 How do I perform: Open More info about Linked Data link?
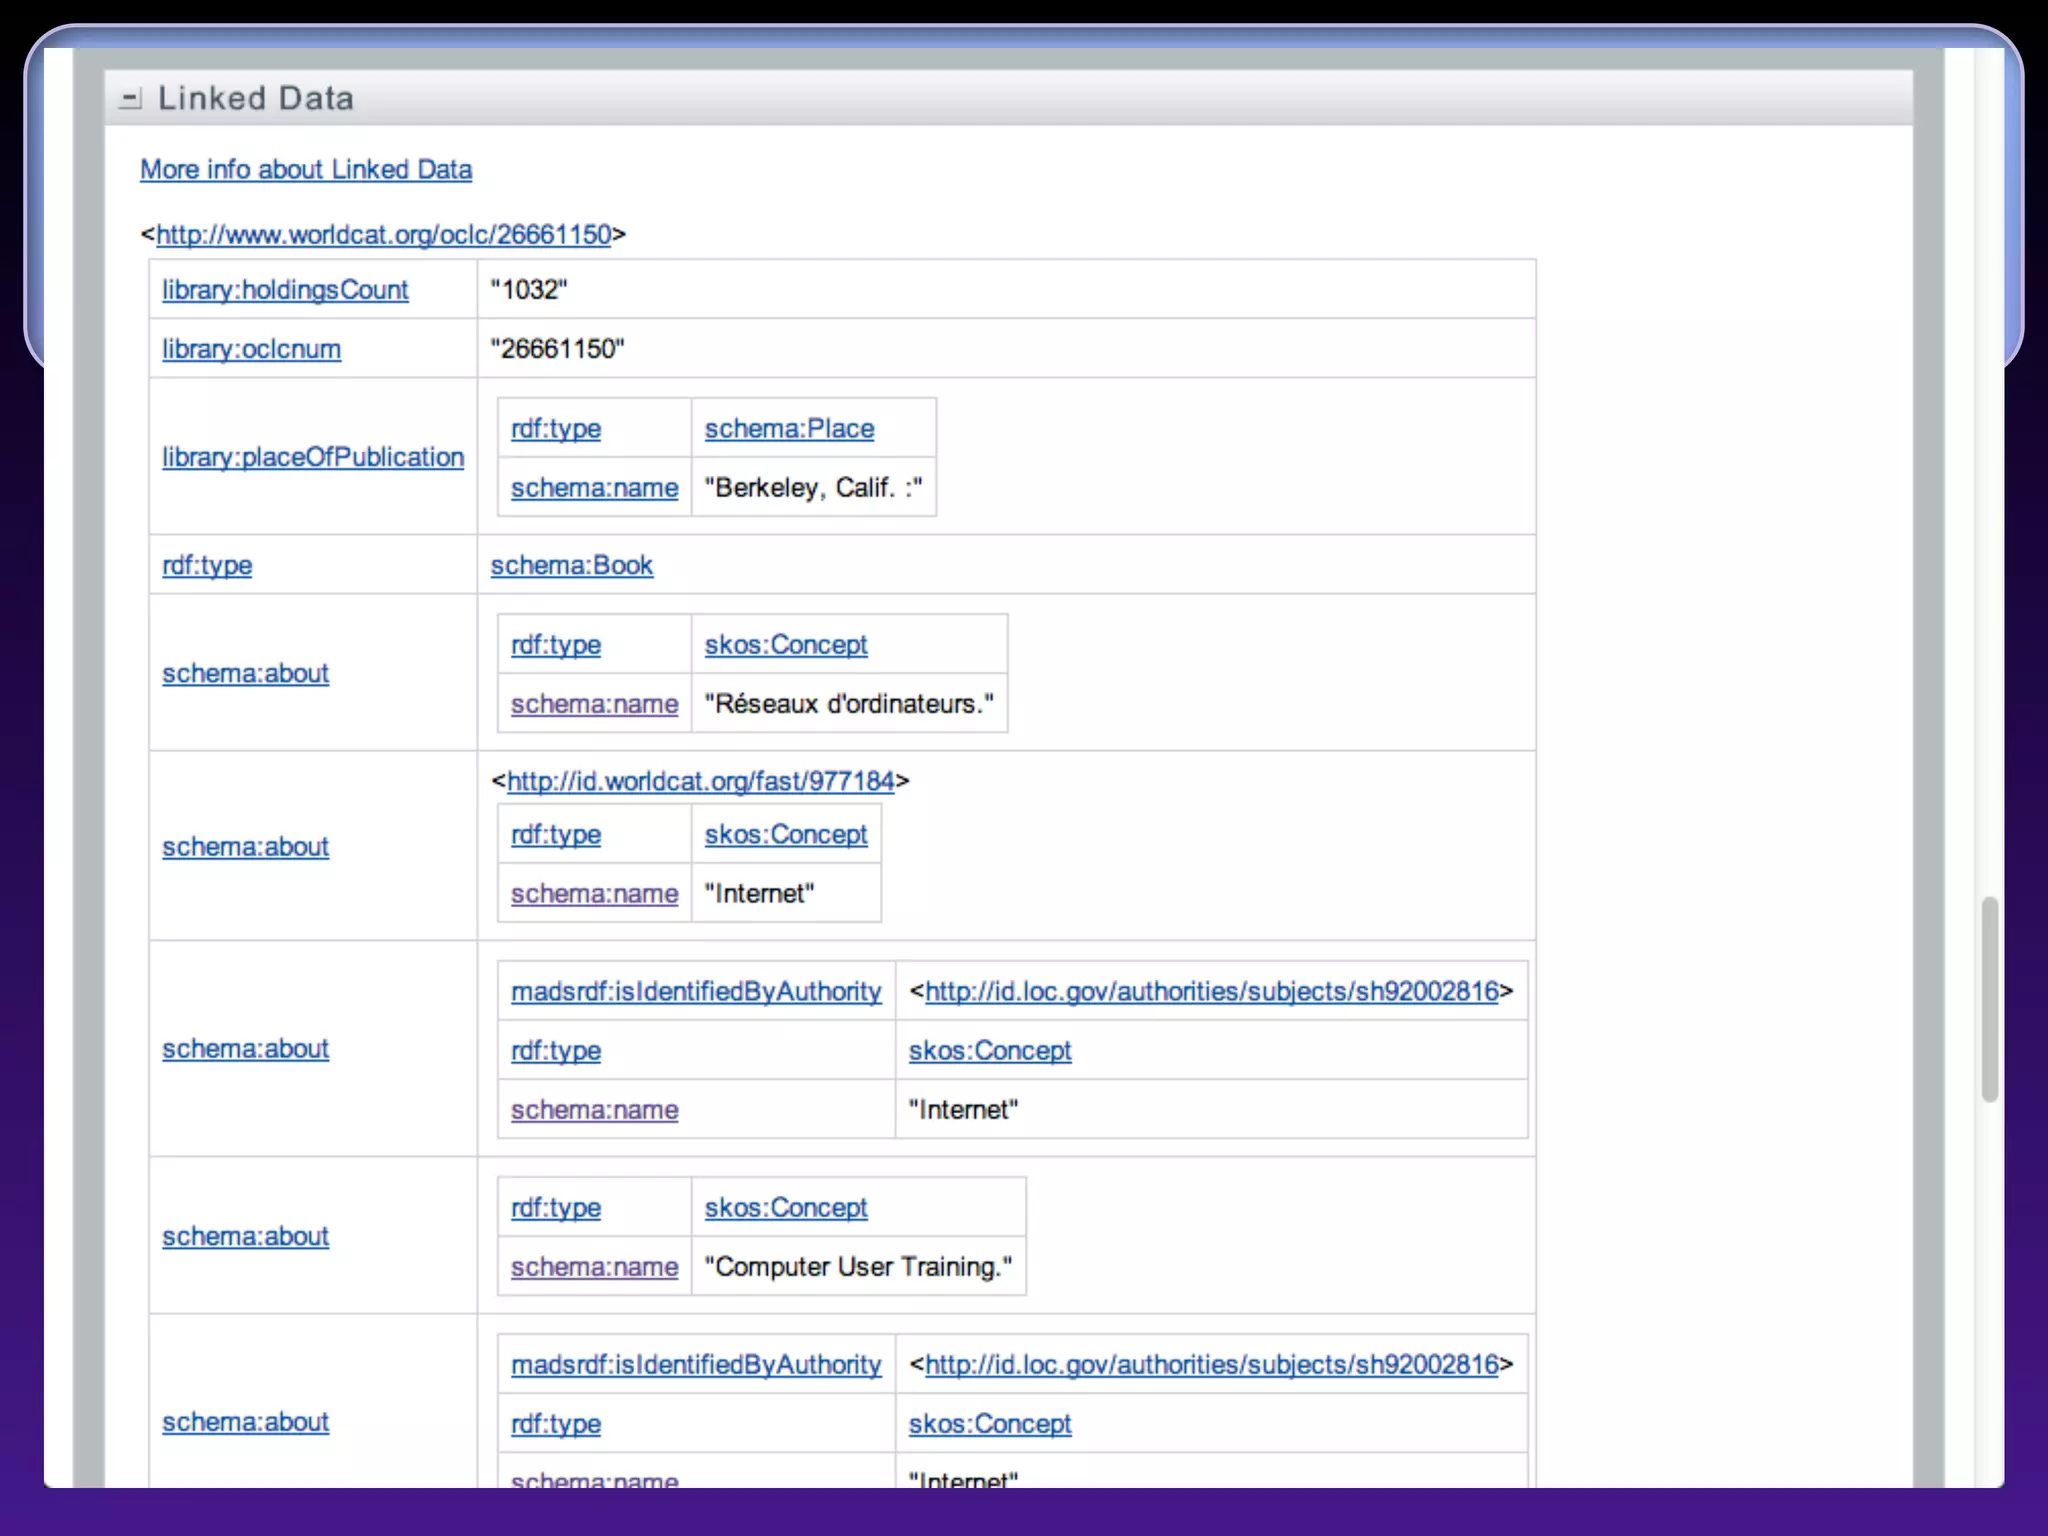click(x=305, y=170)
